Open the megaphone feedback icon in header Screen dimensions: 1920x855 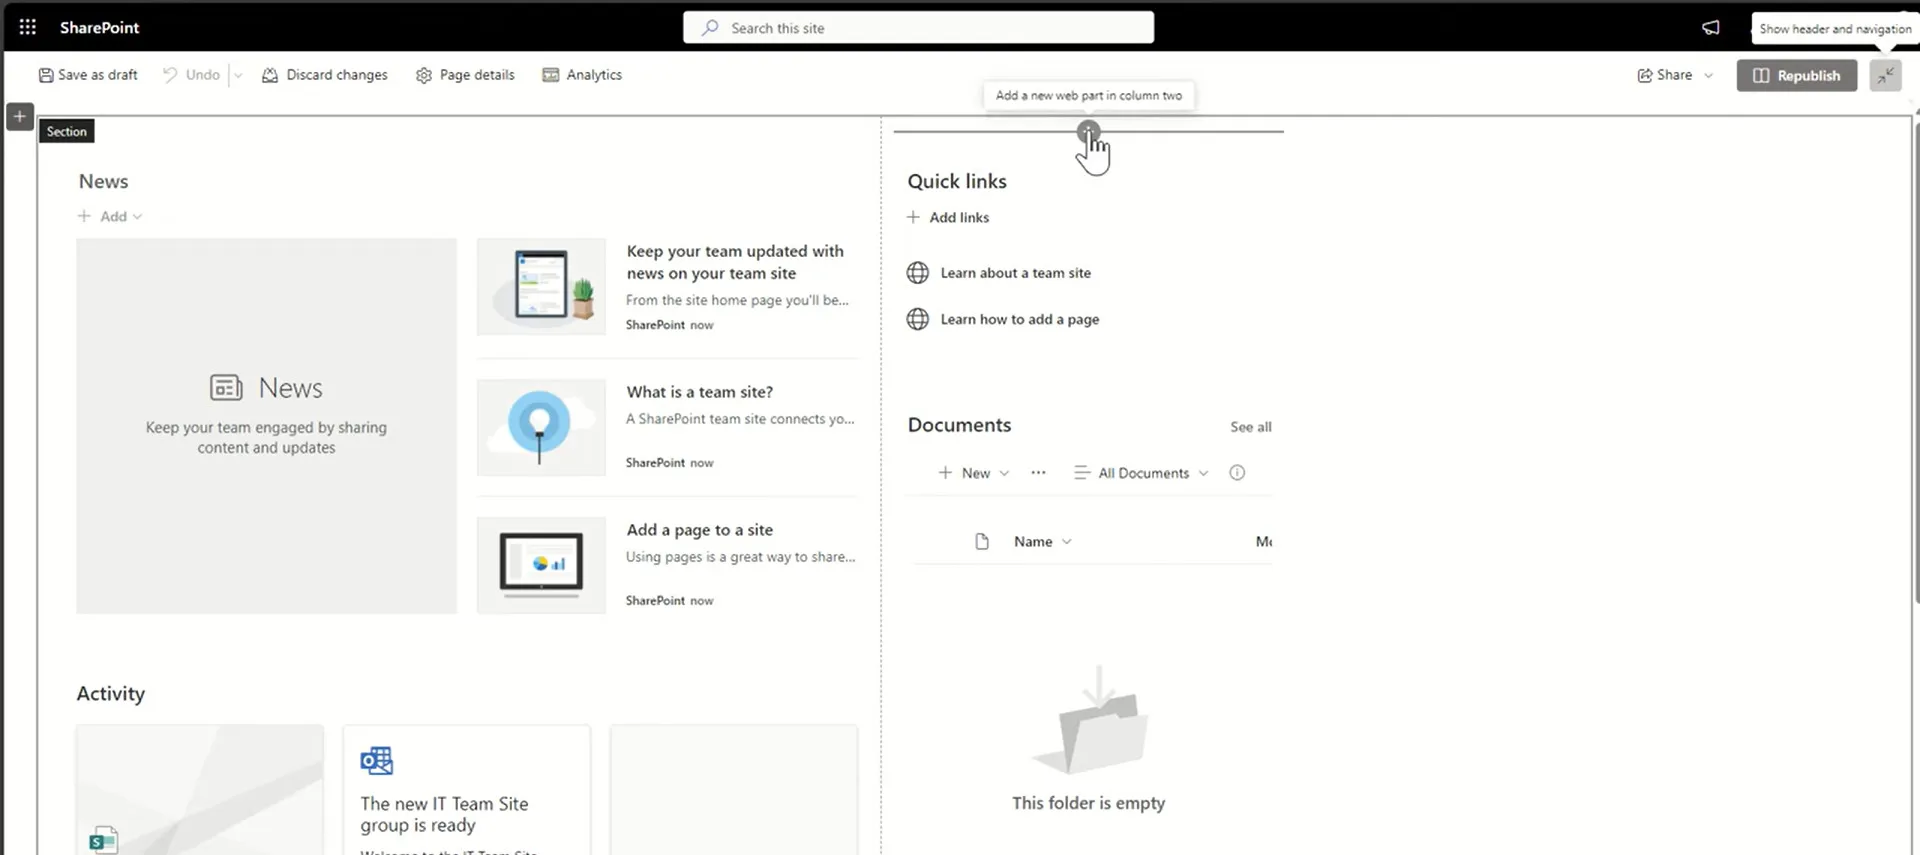point(1711,27)
